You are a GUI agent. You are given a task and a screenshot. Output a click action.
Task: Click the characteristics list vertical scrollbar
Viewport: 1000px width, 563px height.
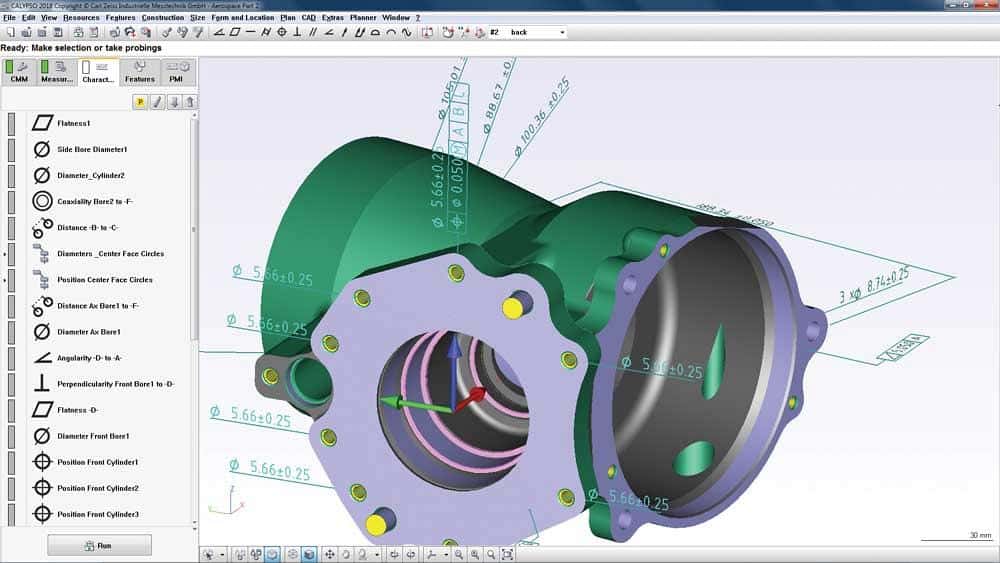[194, 230]
